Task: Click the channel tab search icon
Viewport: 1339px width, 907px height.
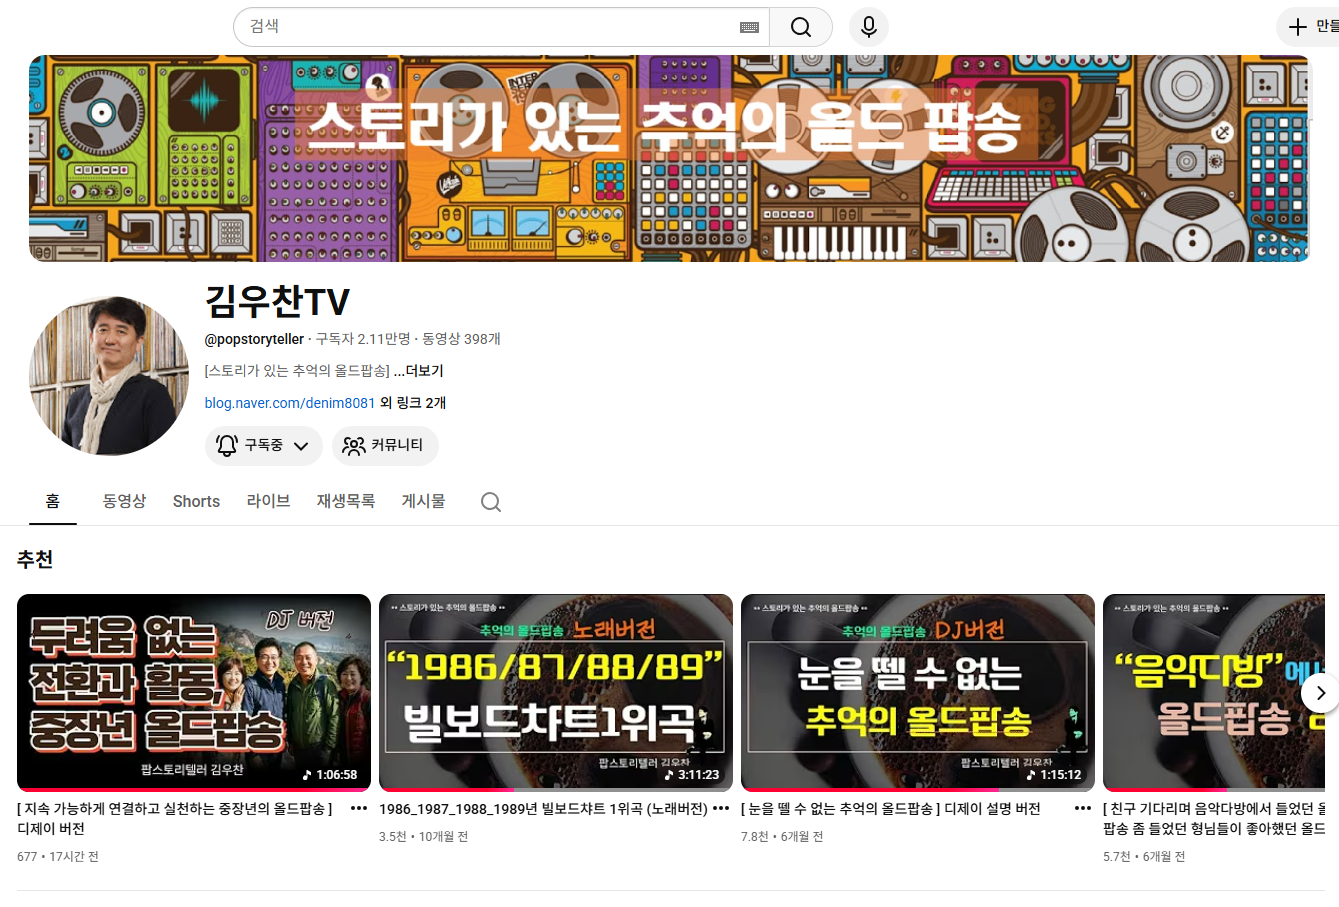Action: (490, 502)
